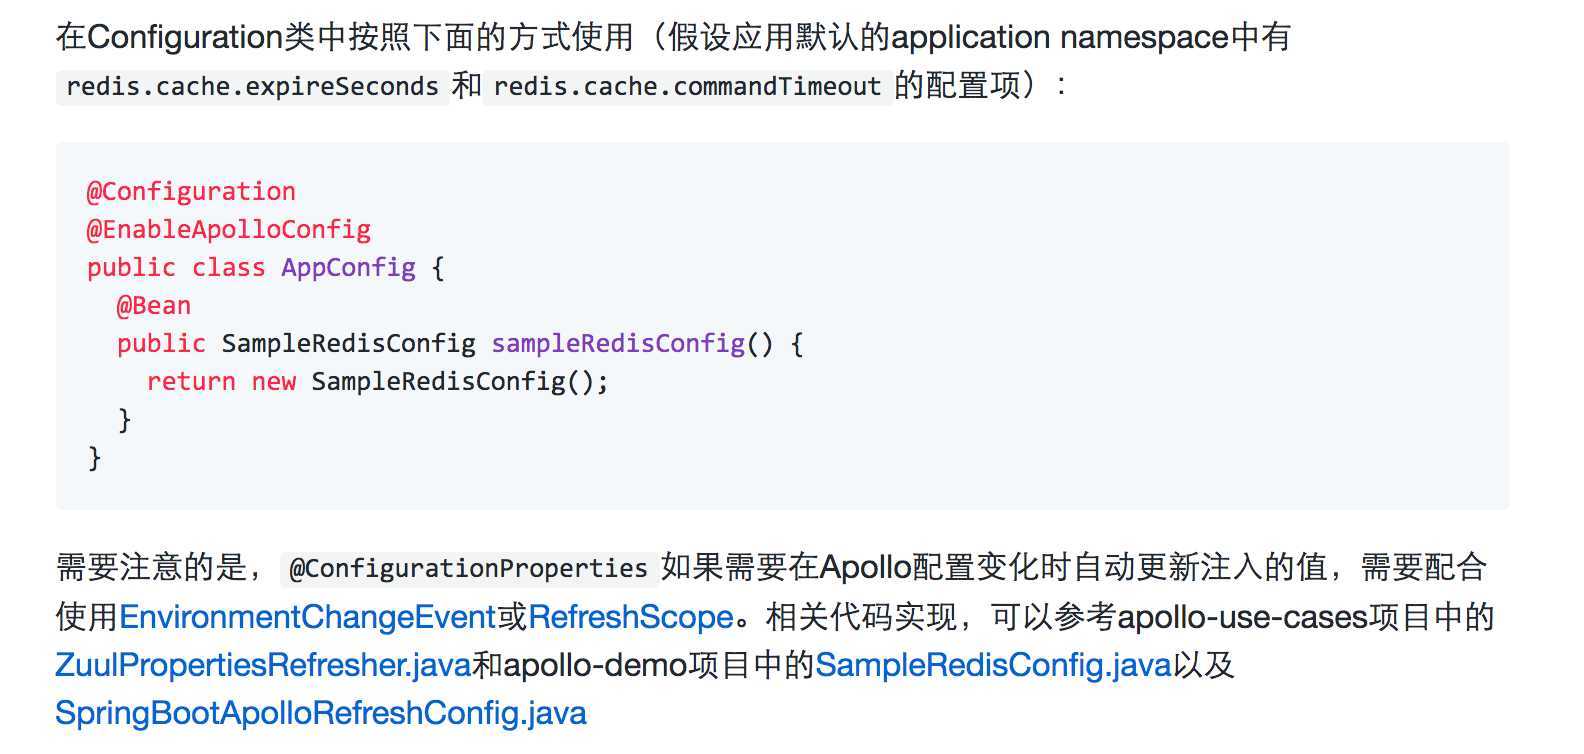
Task: Open the EnvironmentChangeEvent link
Action: click(308, 617)
